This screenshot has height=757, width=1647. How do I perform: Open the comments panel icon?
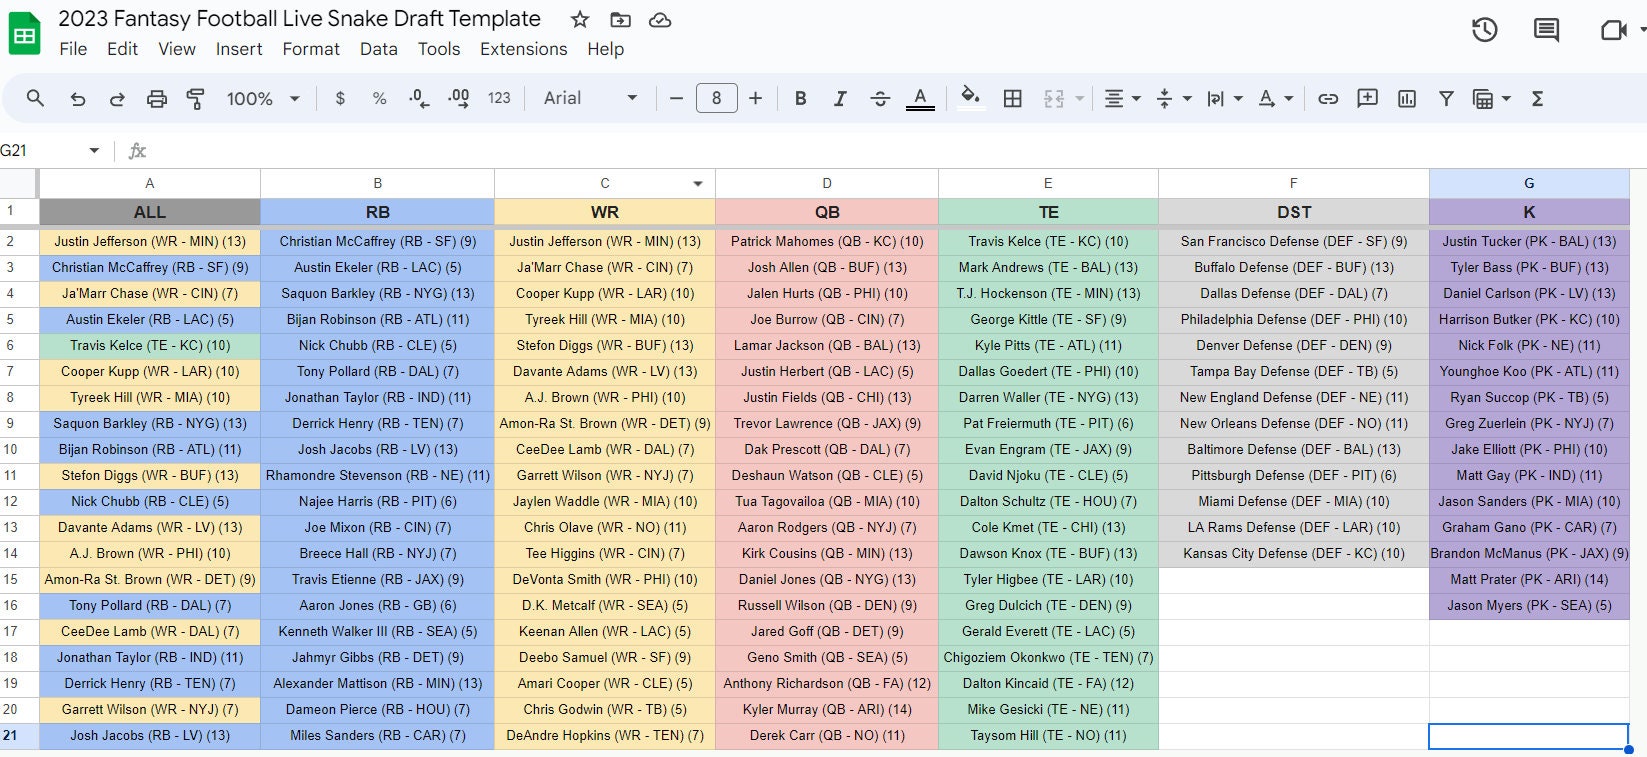click(x=1546, y=30)
